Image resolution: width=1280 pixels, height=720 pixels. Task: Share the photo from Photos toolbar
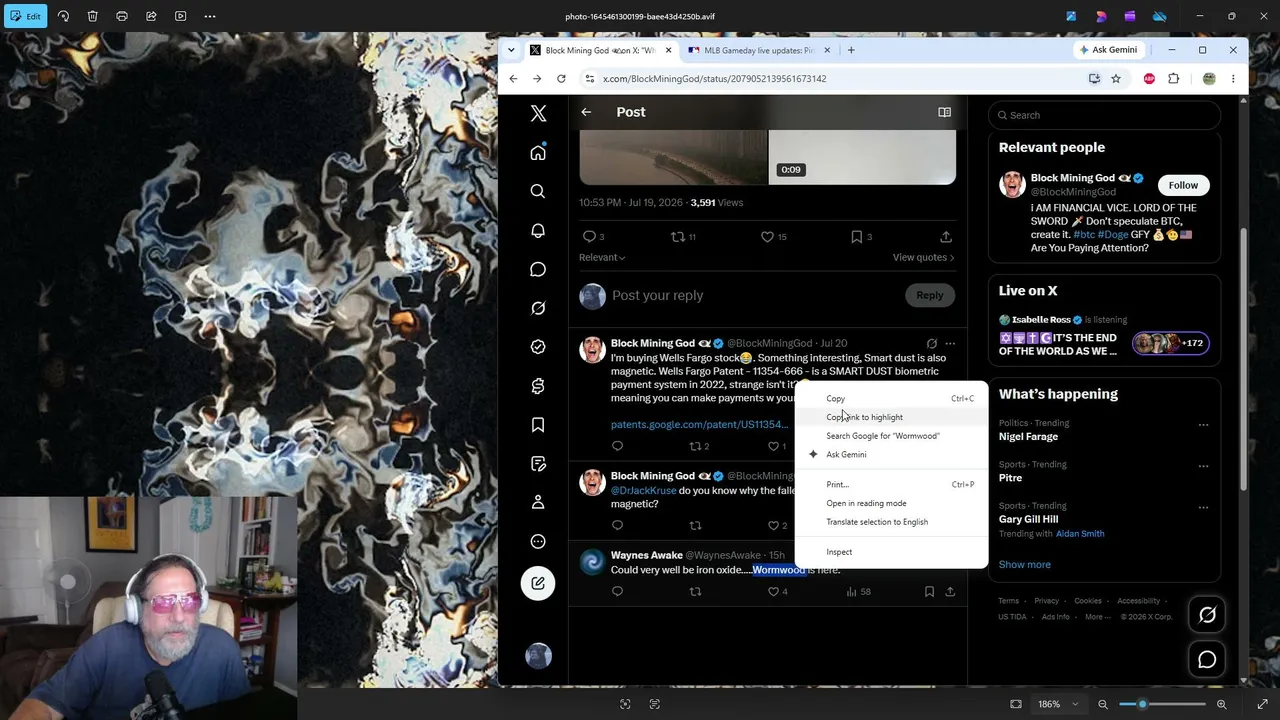(151, 16)
